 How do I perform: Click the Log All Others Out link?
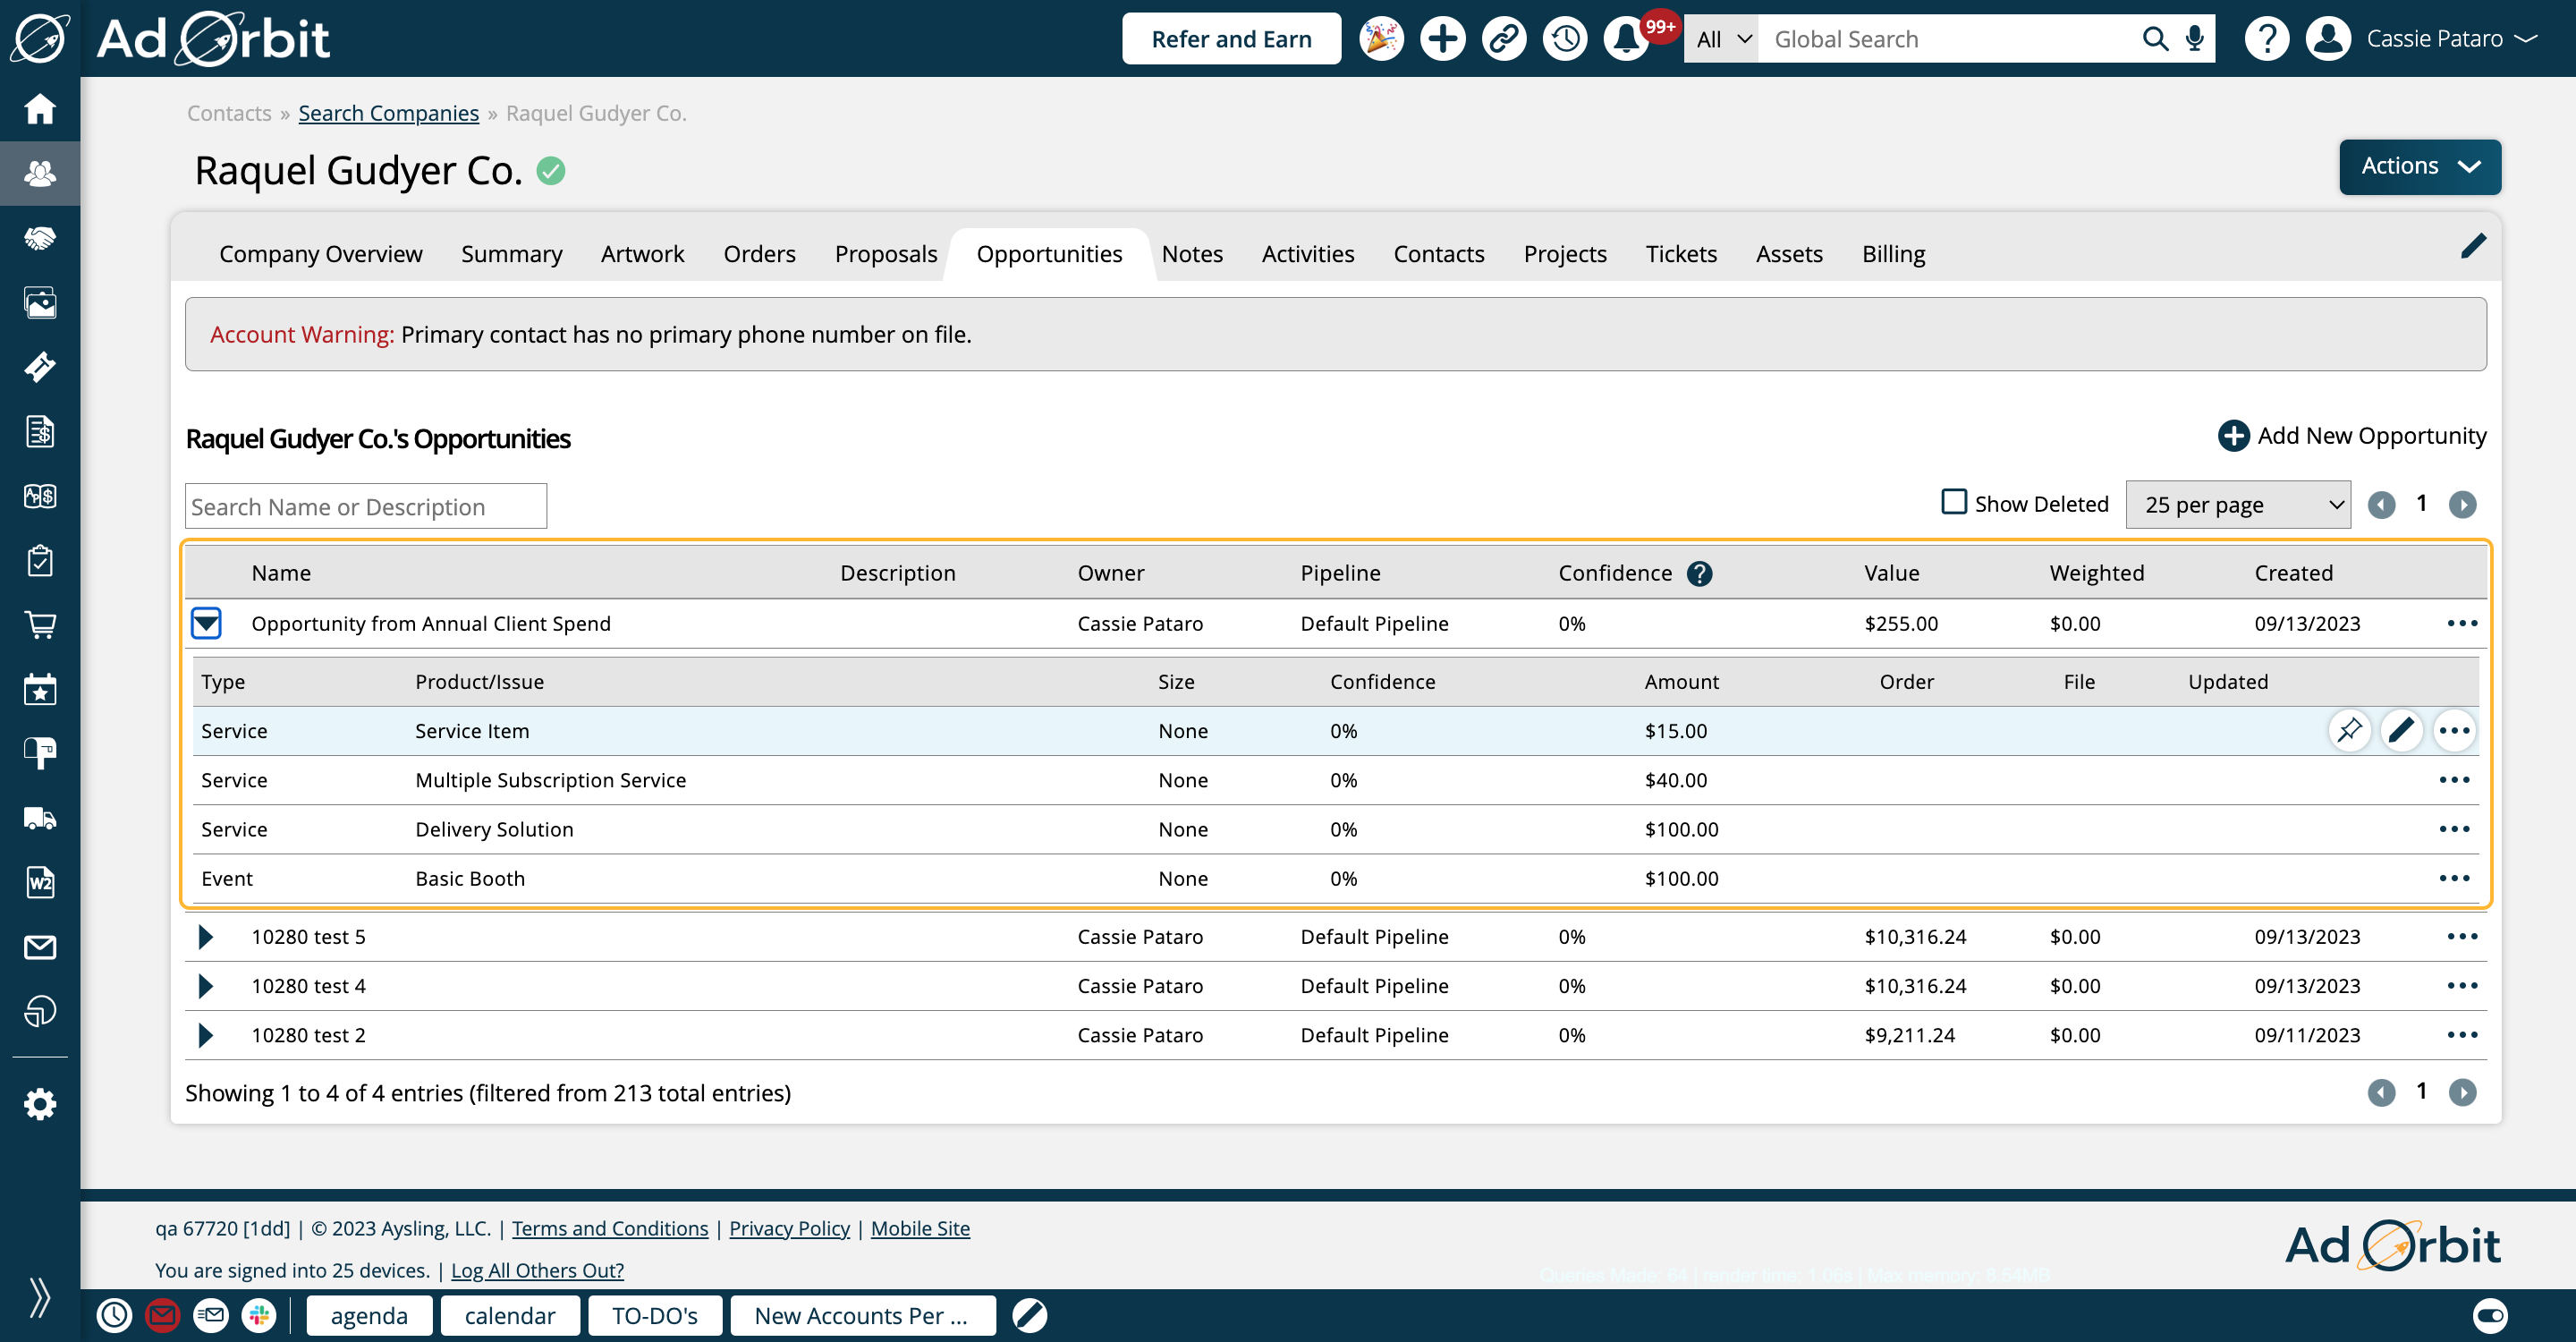click(537, 1270)
